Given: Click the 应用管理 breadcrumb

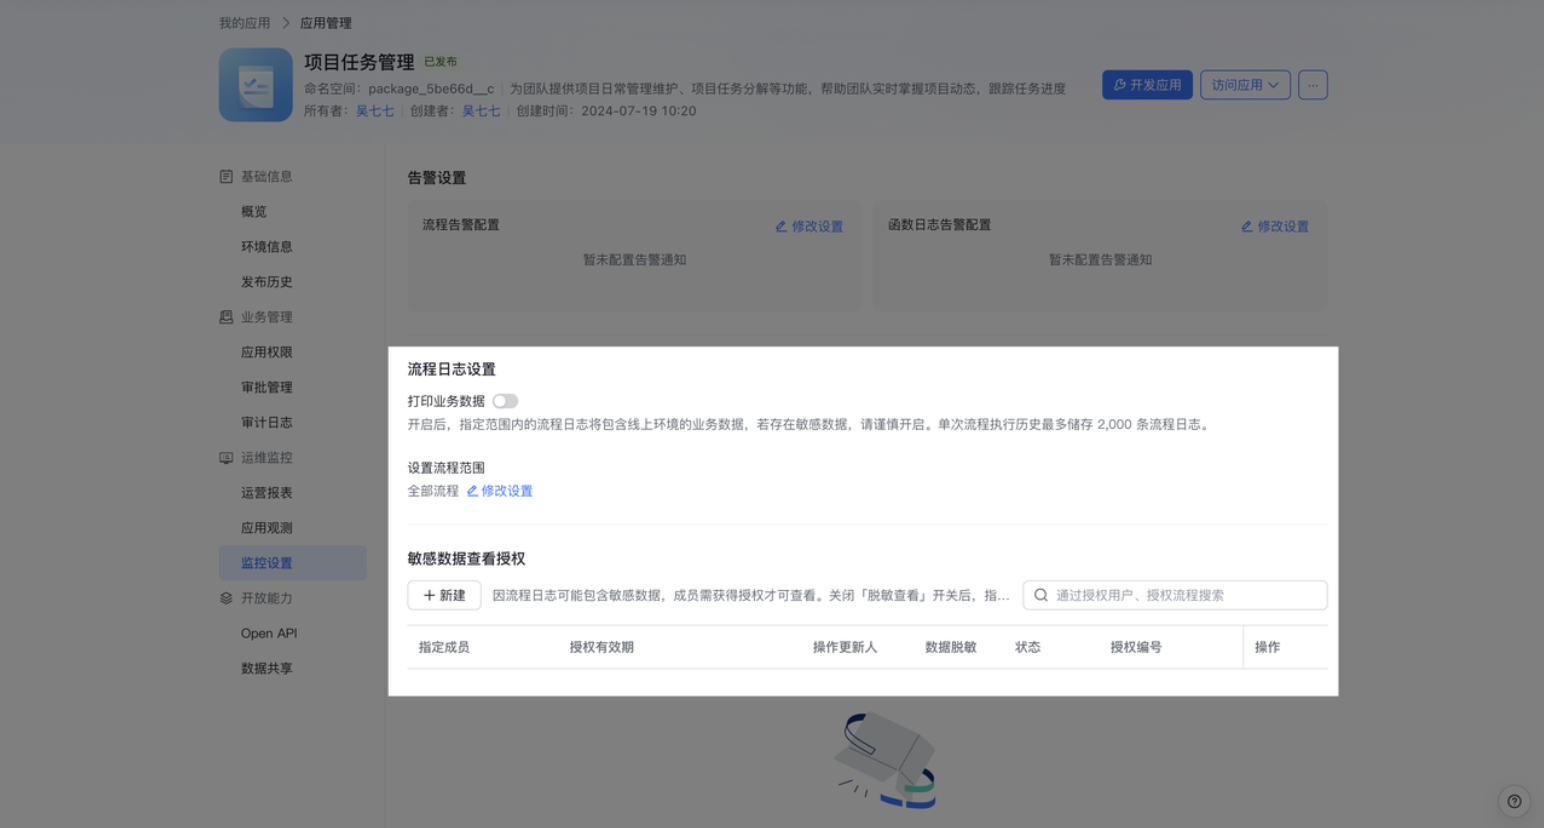Looking at the screenshot, I should pos(326,23).
